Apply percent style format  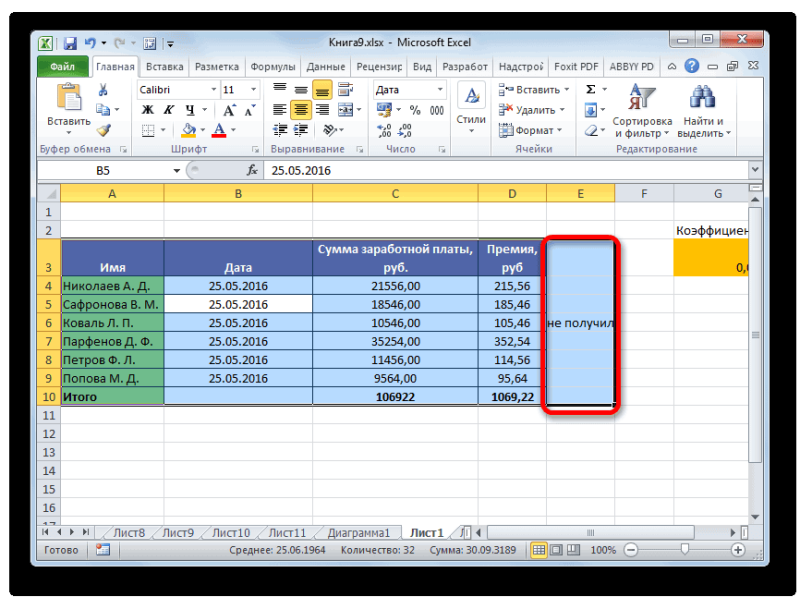415,110
